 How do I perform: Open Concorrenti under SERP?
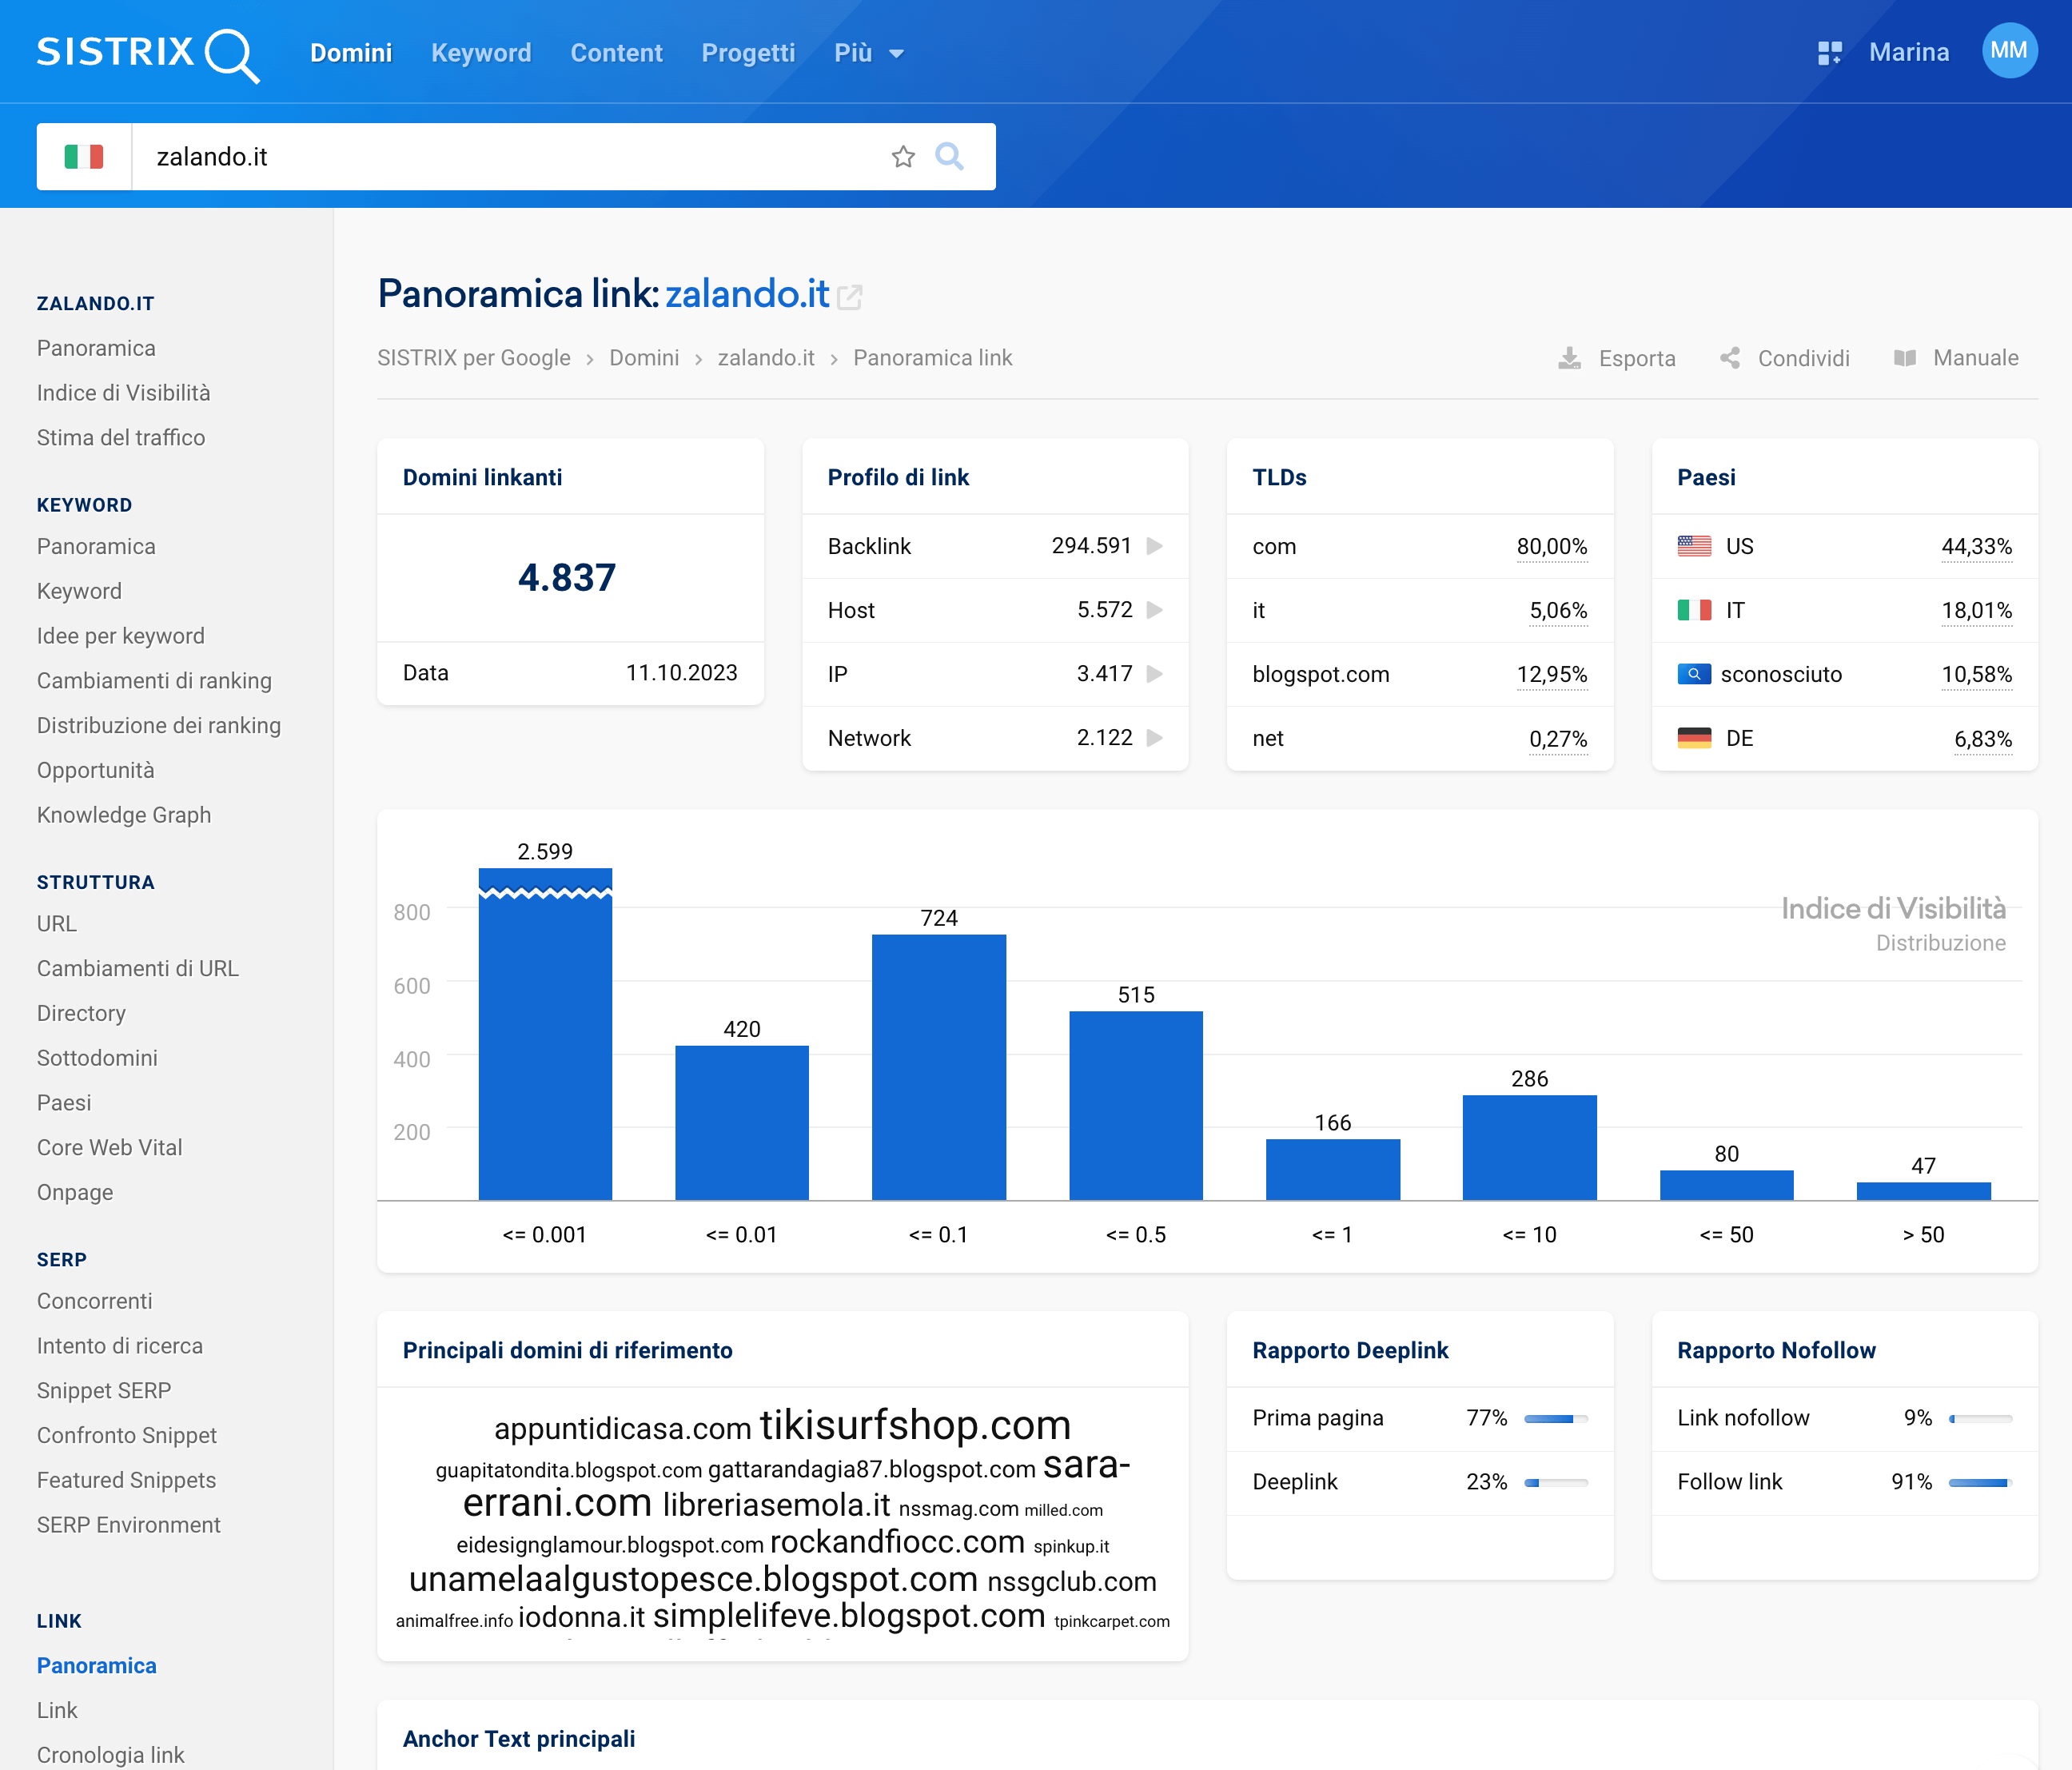click(95, 1301)
